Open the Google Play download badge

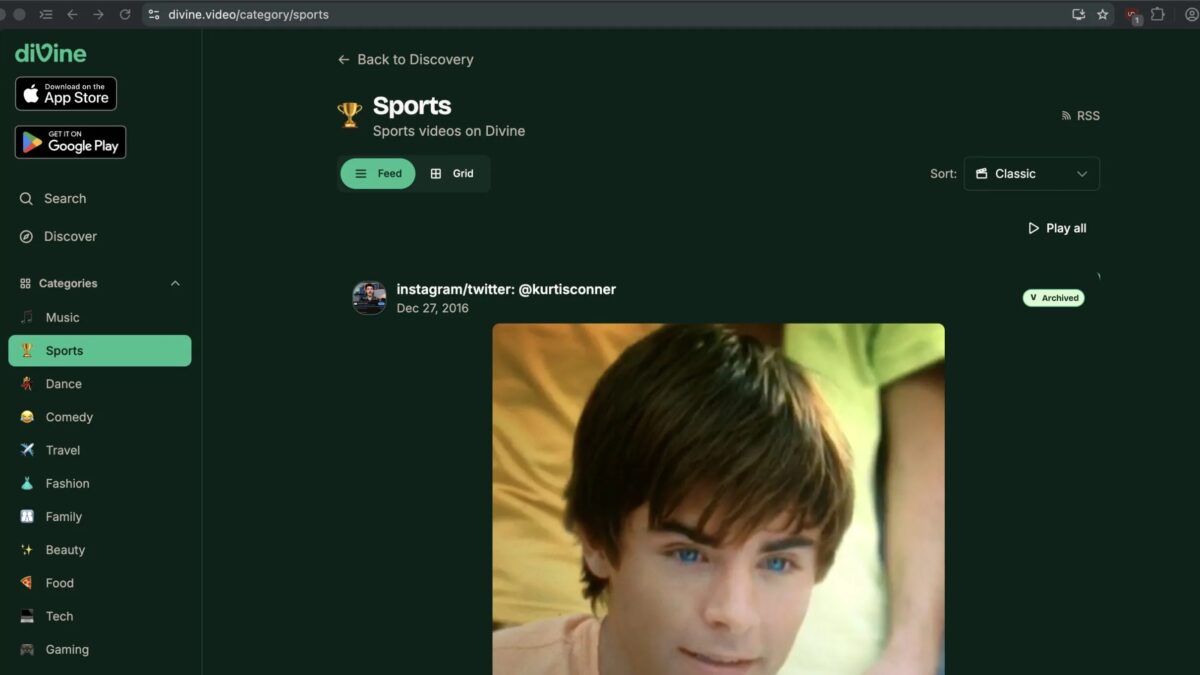pos(70,142)
